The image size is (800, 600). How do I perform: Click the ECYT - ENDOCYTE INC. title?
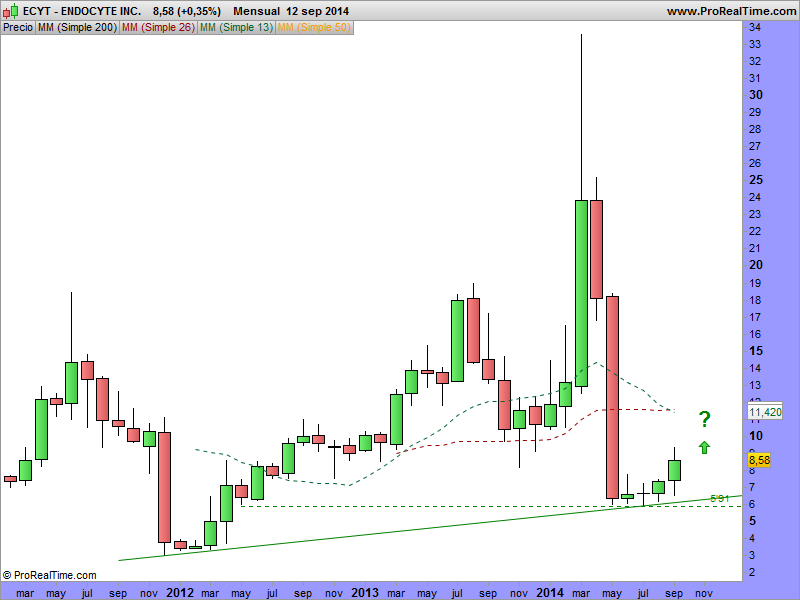pos(82,11)
